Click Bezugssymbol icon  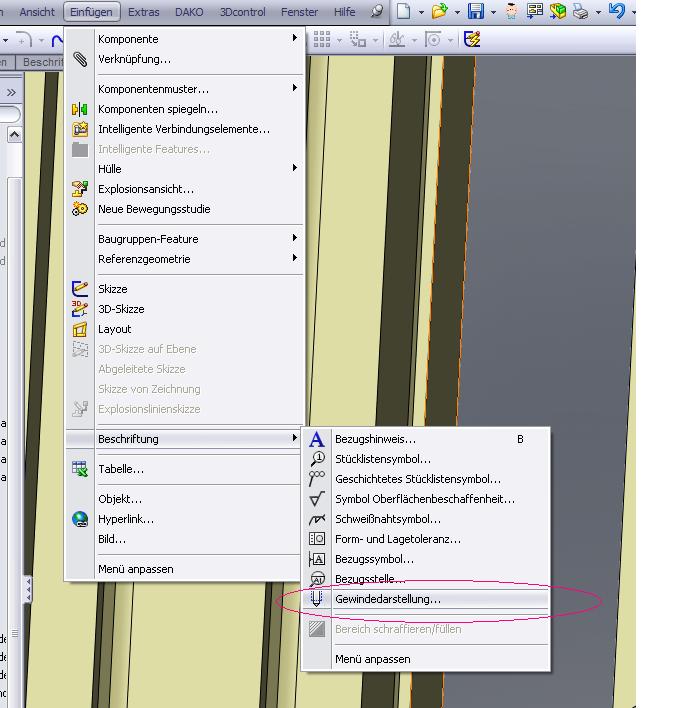click(317, 559)
